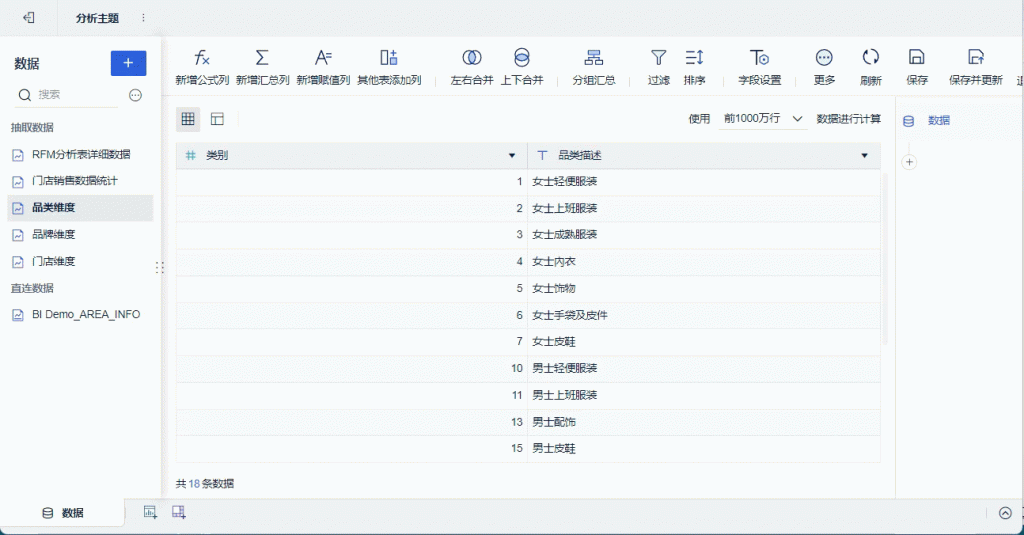The height and width of the screenshot is (535, 1024).
Task: Click cell 女士成熟服装
Action: 703,235
